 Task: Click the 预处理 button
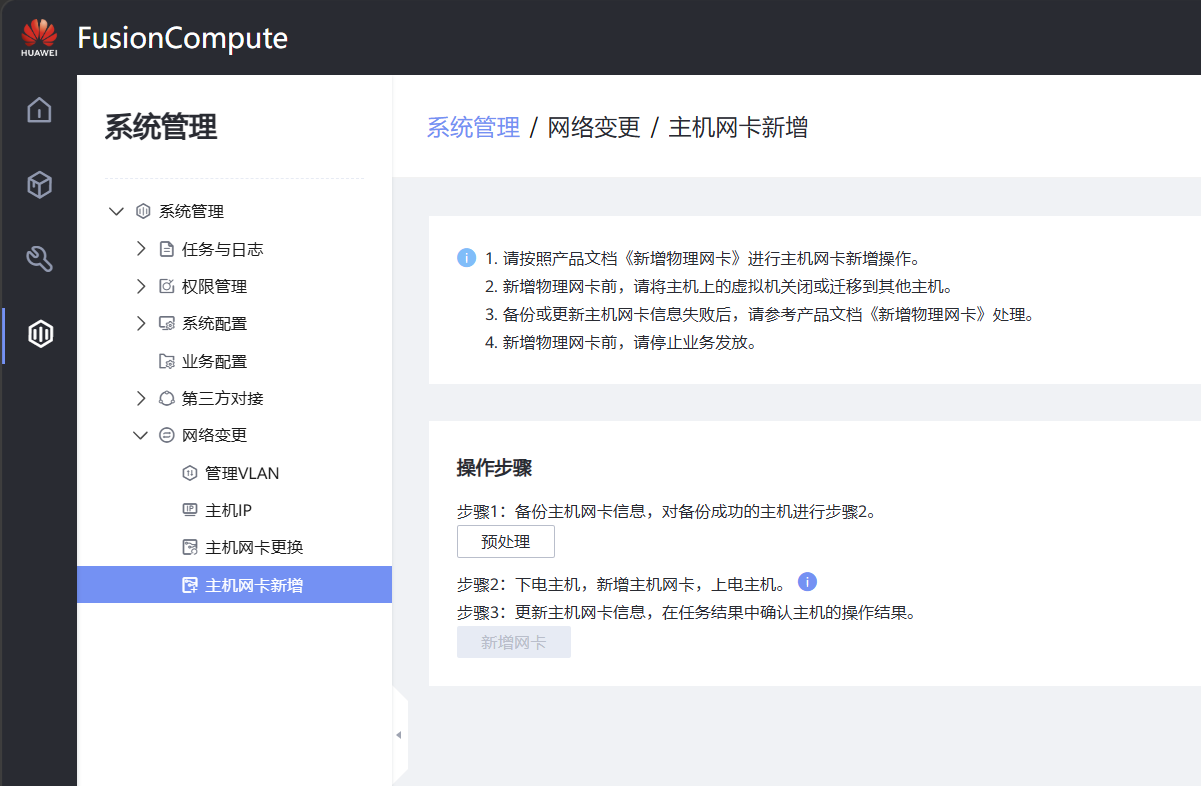(x=505, y=542)
